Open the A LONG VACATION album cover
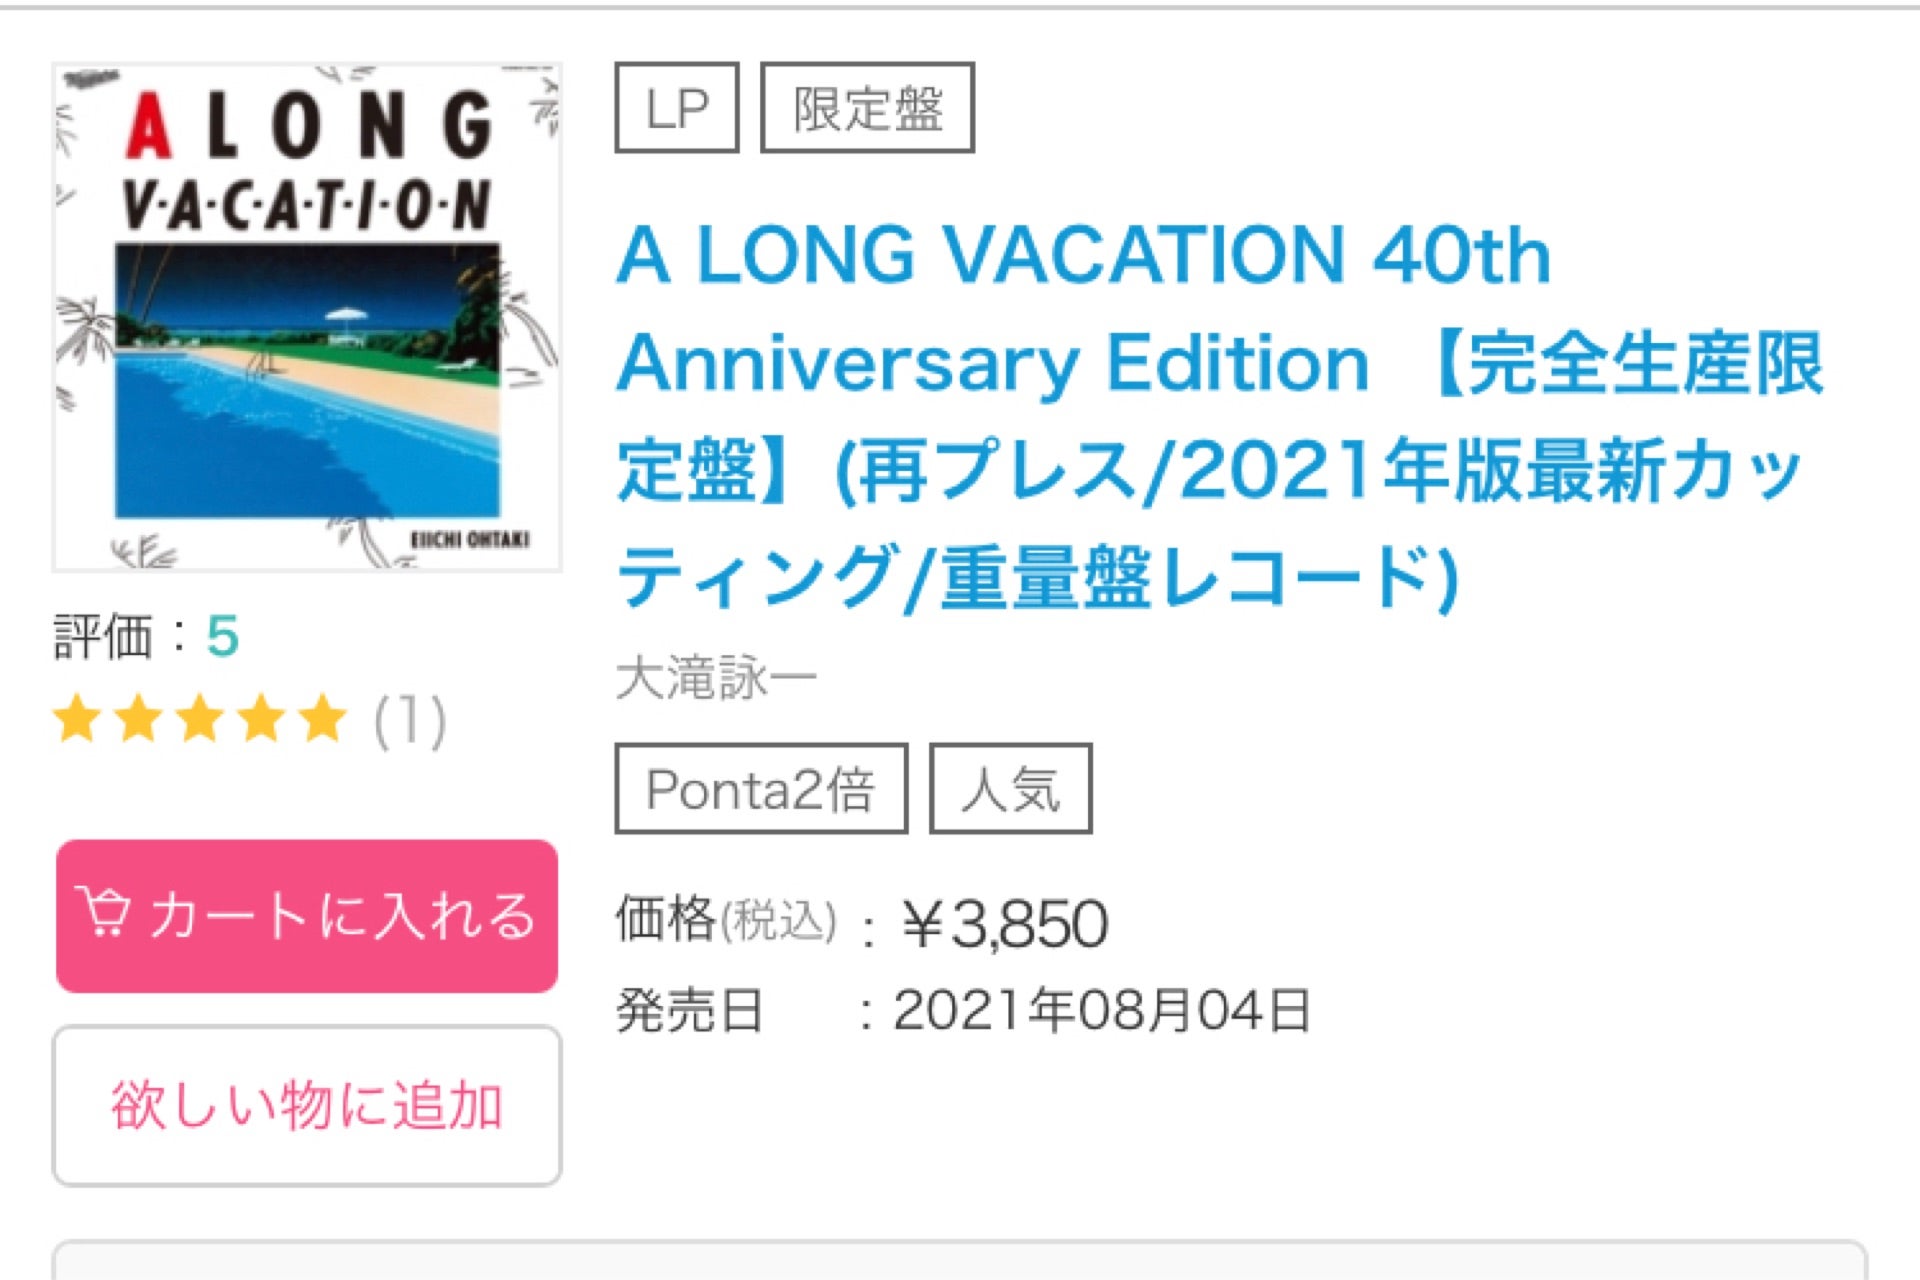 (x=307, y=317)
